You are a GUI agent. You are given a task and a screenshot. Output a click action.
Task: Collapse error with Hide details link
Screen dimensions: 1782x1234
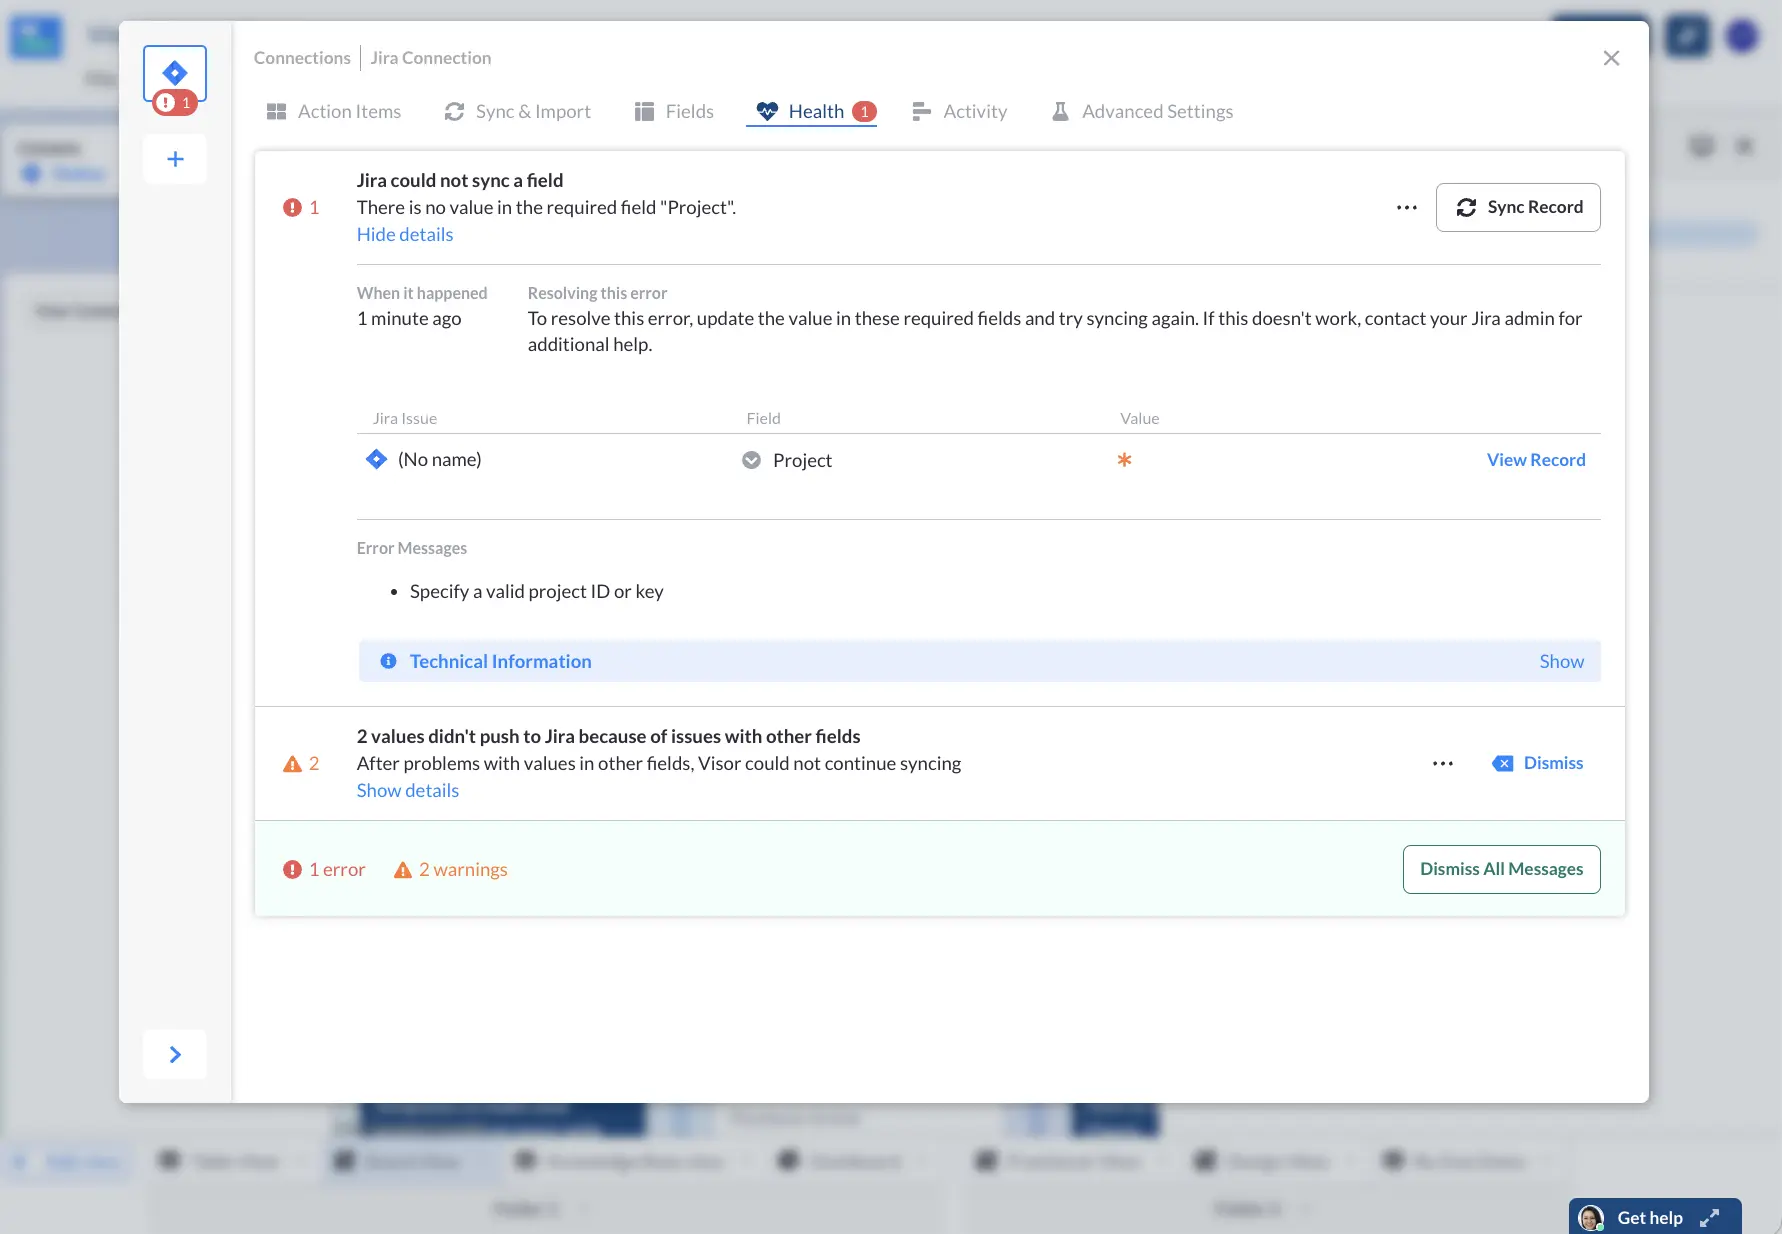tap(405, 234)
